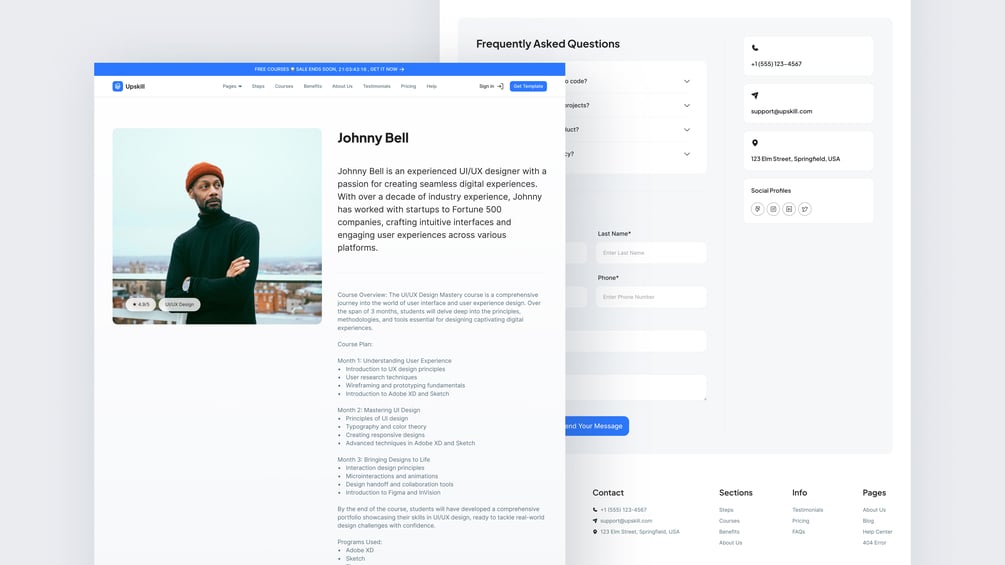Open the Courses nav item
This screenshot has height=565, width=1005.
click(284, 86)
